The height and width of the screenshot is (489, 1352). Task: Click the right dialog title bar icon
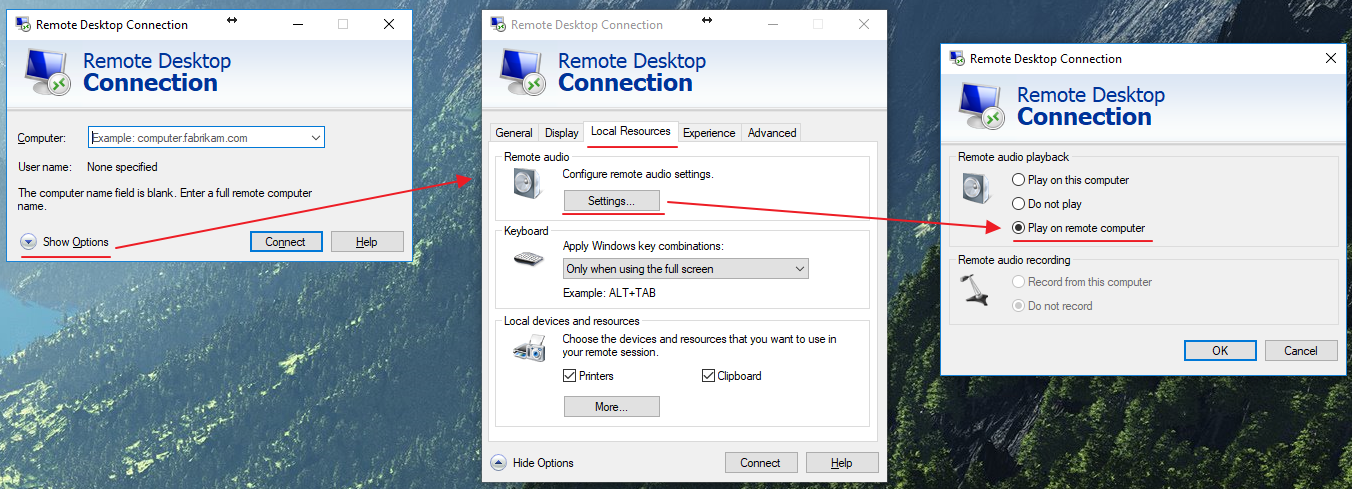pyautogui.click(x=956, y=58)
